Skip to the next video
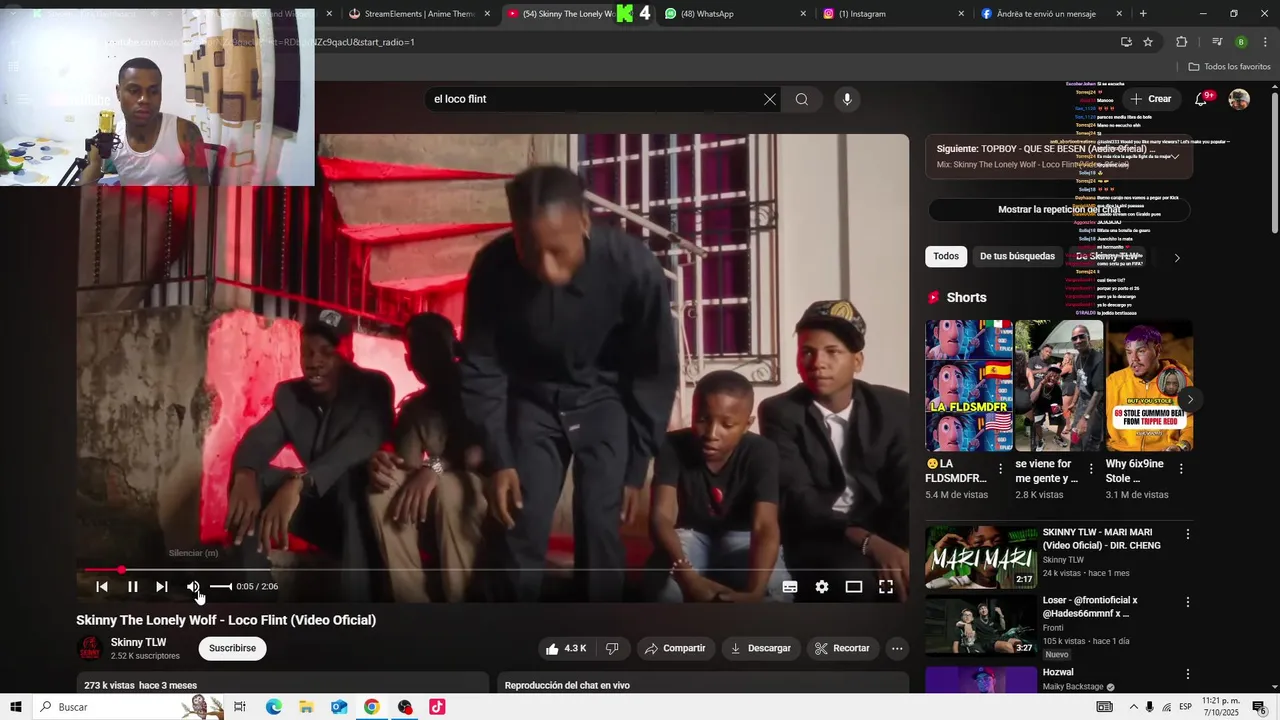The width and height of the screenshot is (1280, 720). click(162, 587)
